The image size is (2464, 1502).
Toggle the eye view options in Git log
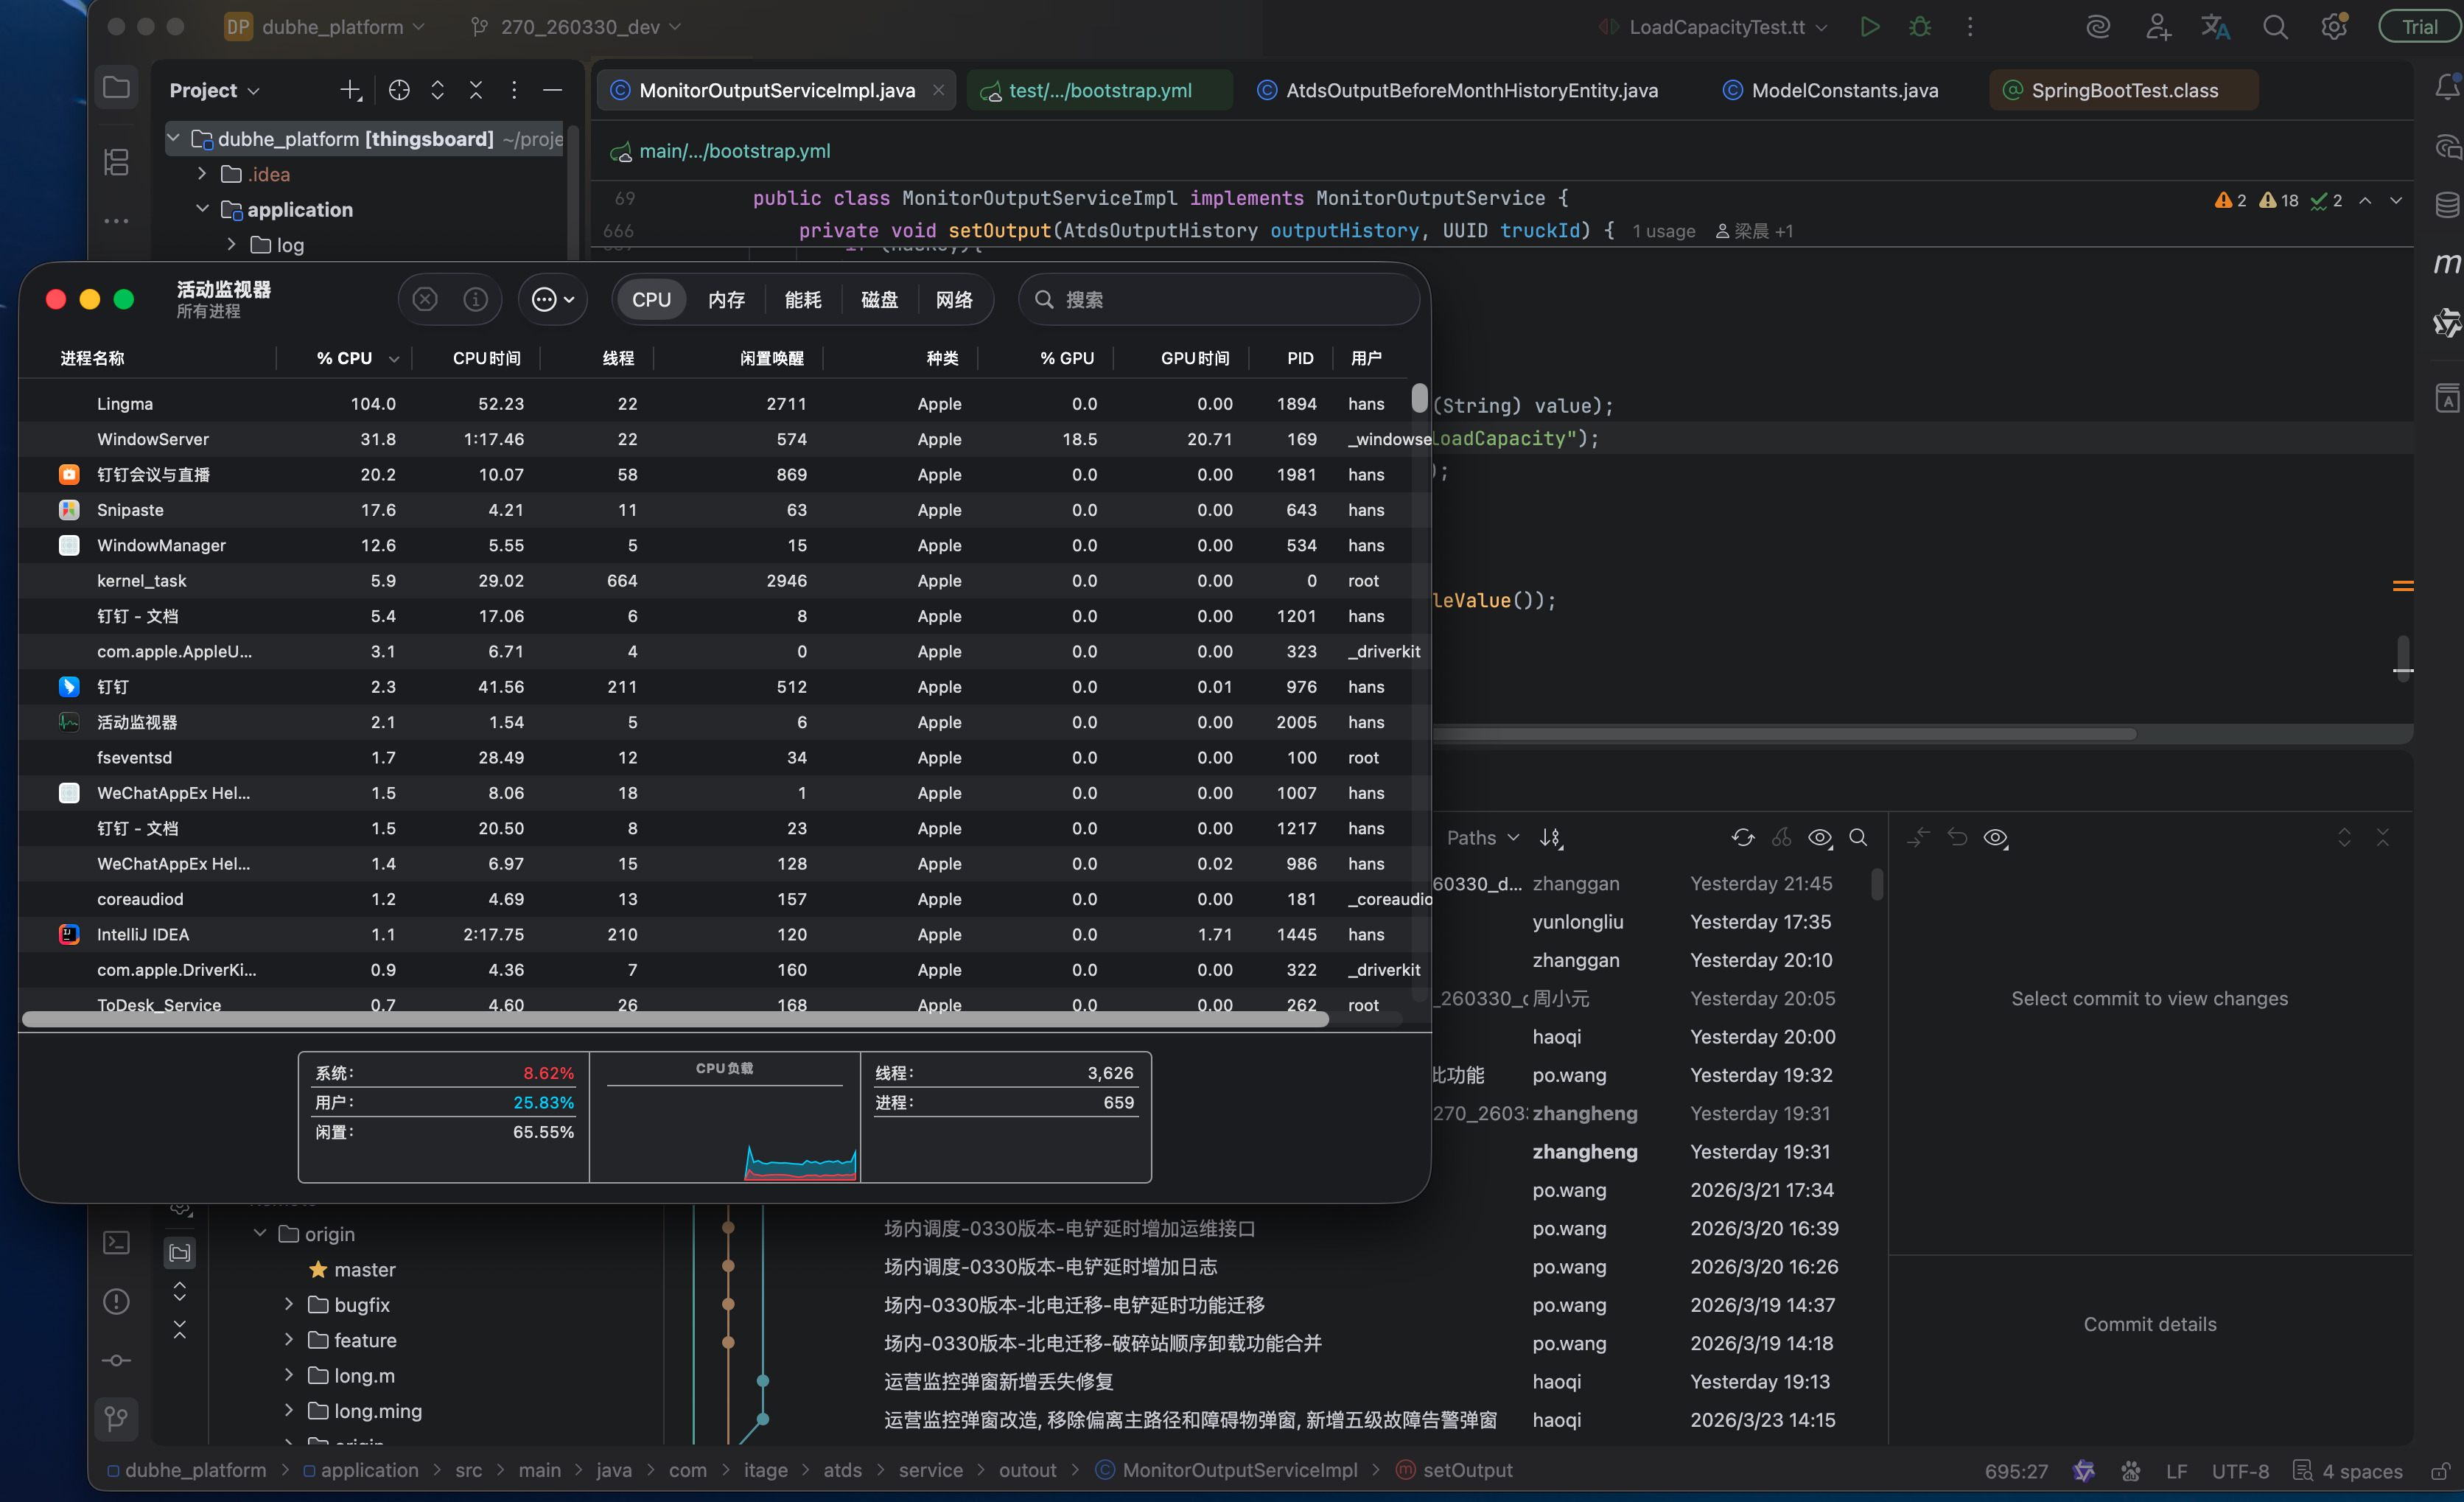(x=1819, y=837)
